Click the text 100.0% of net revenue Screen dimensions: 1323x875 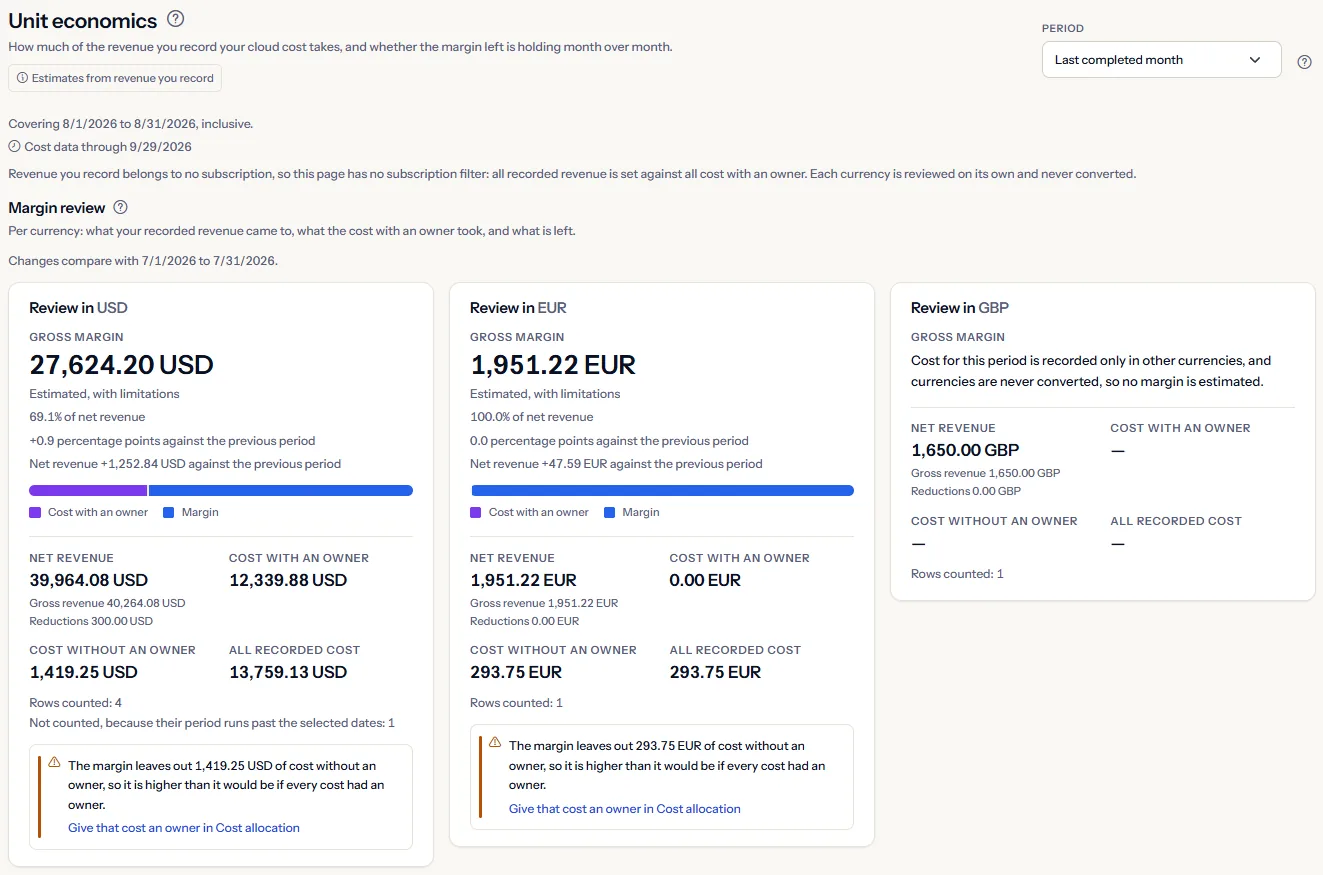click(532, 417)
